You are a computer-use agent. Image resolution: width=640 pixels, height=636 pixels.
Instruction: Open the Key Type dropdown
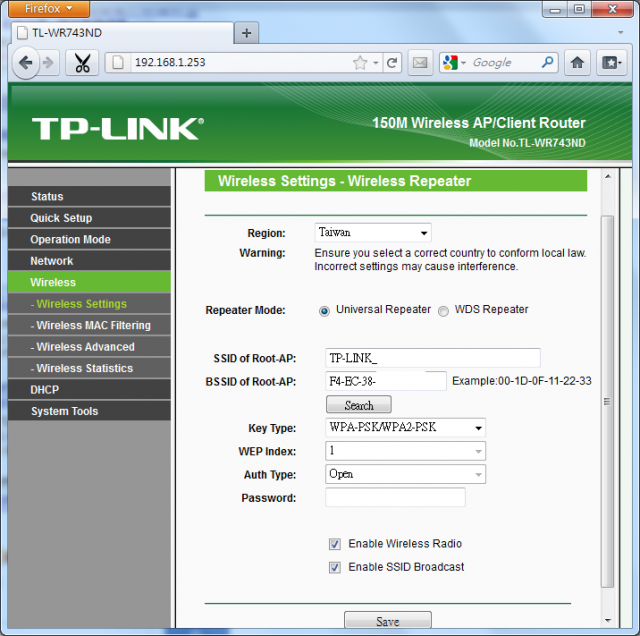coord(406,427)
